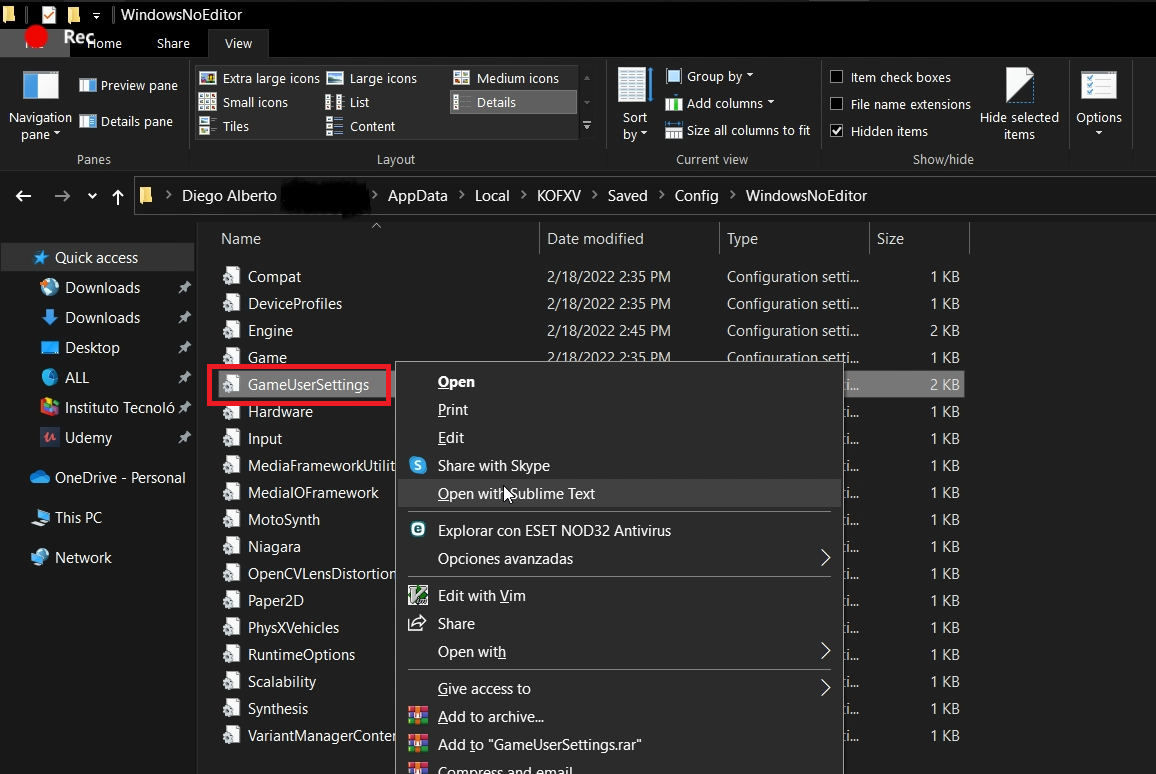Viewport: 1156px width, 774px height.
Task: Expand the Opciones avanzadas submenu arrow
Action: 825,559
